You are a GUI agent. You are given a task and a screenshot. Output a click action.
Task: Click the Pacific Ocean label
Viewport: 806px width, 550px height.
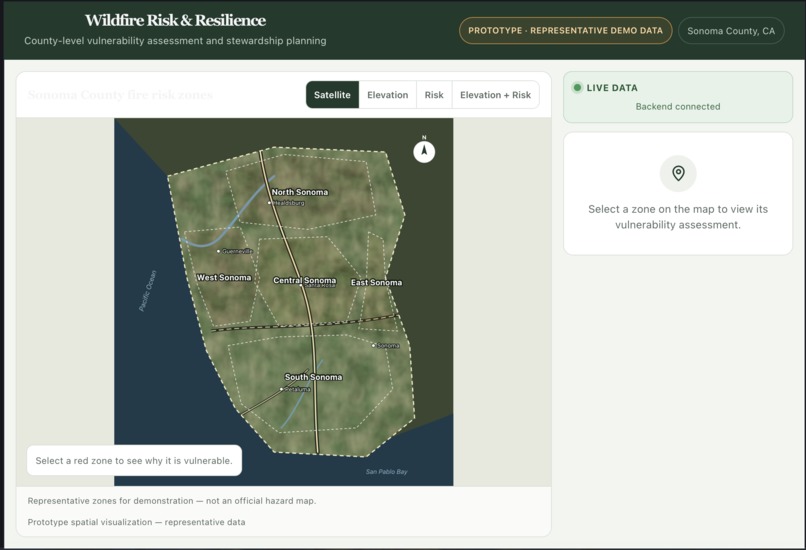tap(148, 291)
